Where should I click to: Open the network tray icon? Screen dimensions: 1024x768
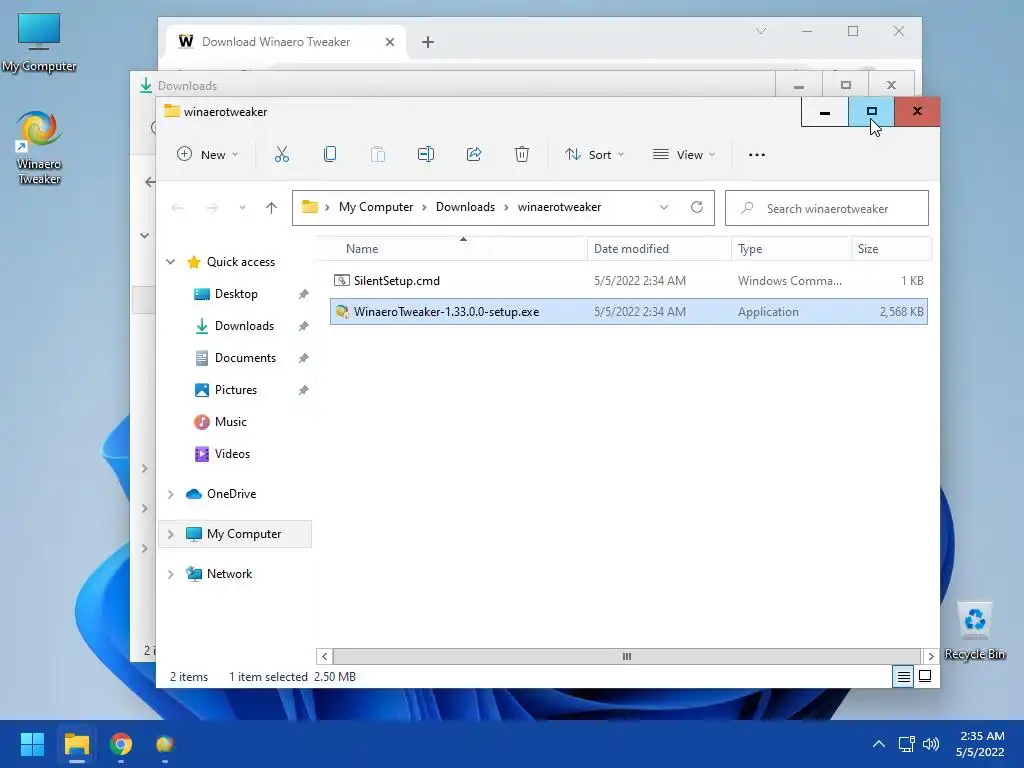coord(906,744)
